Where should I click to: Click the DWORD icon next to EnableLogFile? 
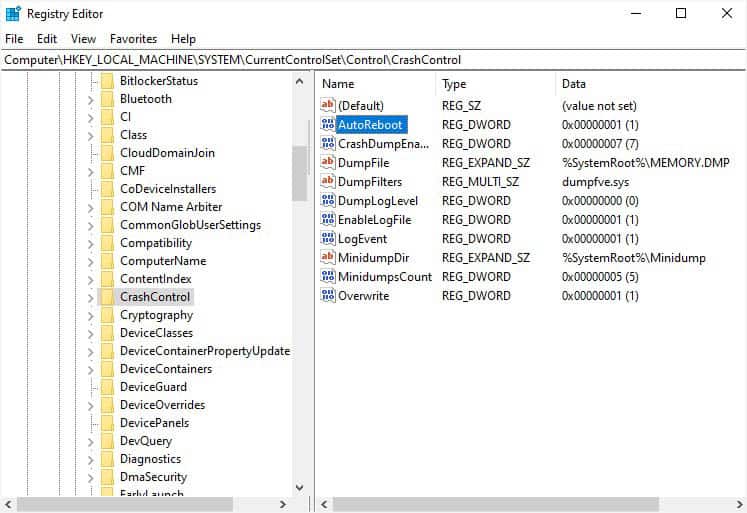(x=328, y=220)
